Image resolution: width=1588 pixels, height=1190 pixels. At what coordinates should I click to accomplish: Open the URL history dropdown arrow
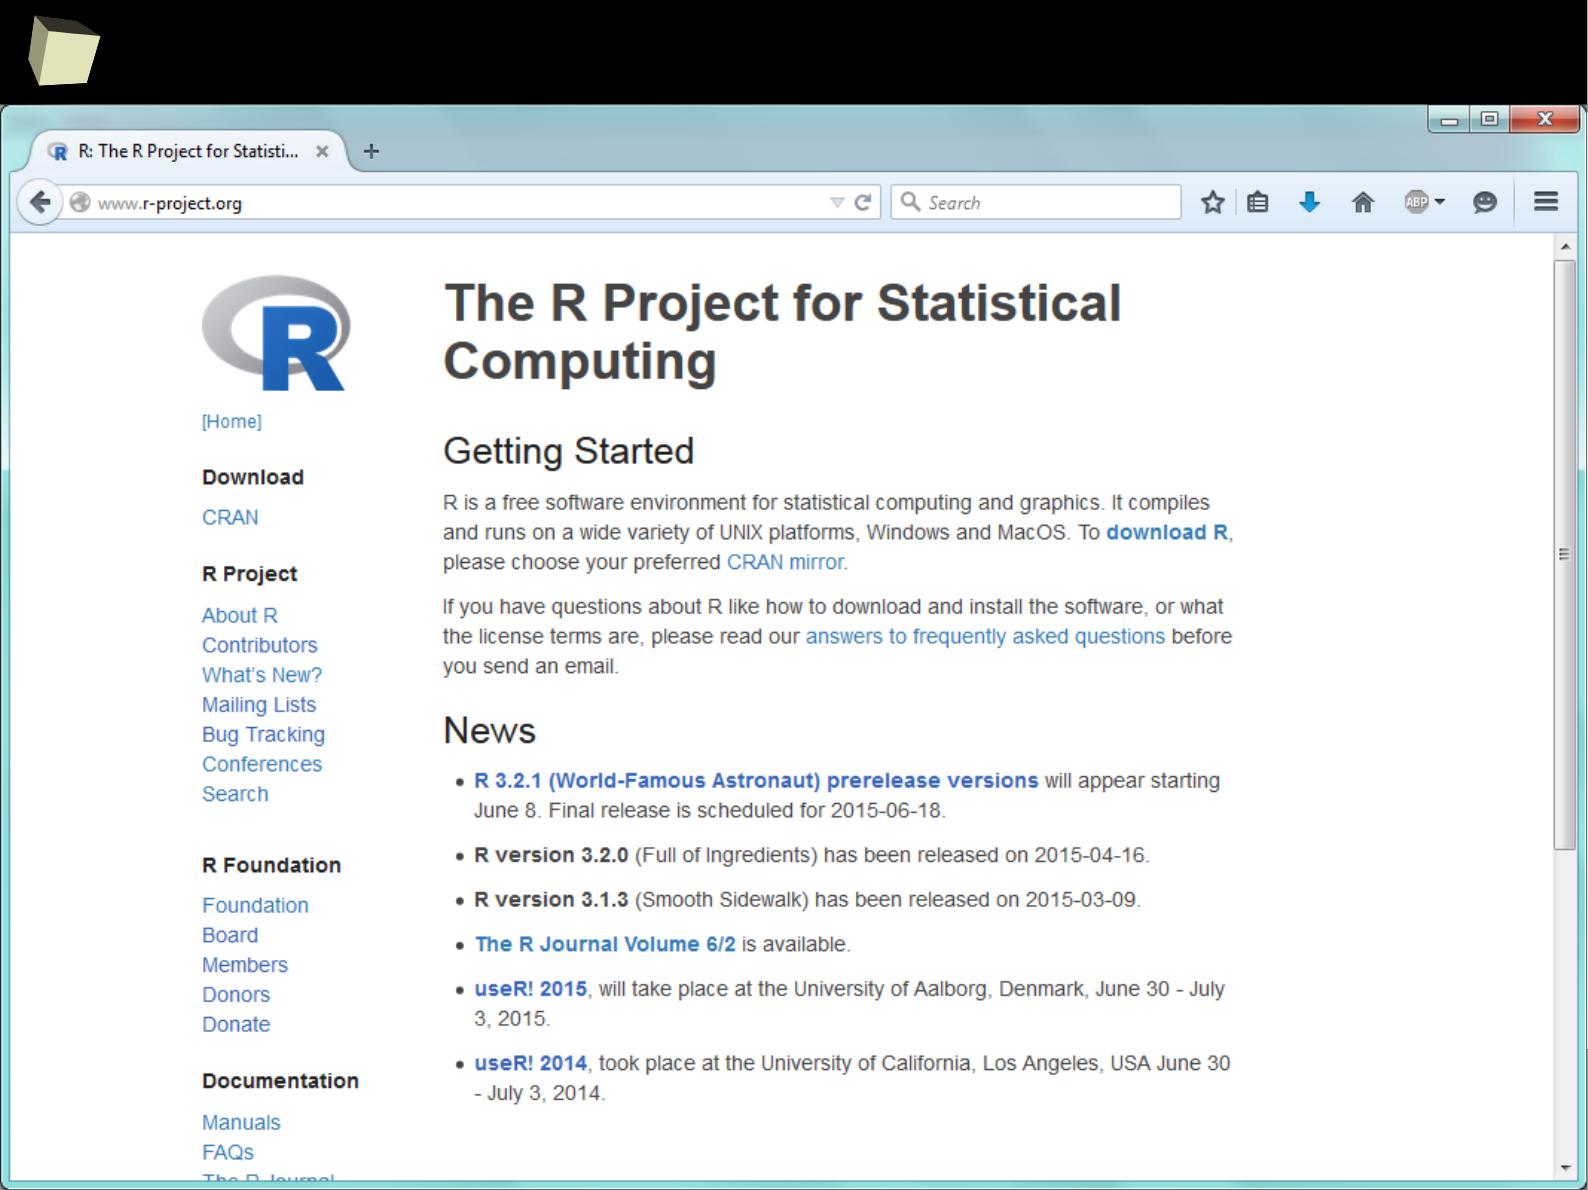[x=837, y=202]
